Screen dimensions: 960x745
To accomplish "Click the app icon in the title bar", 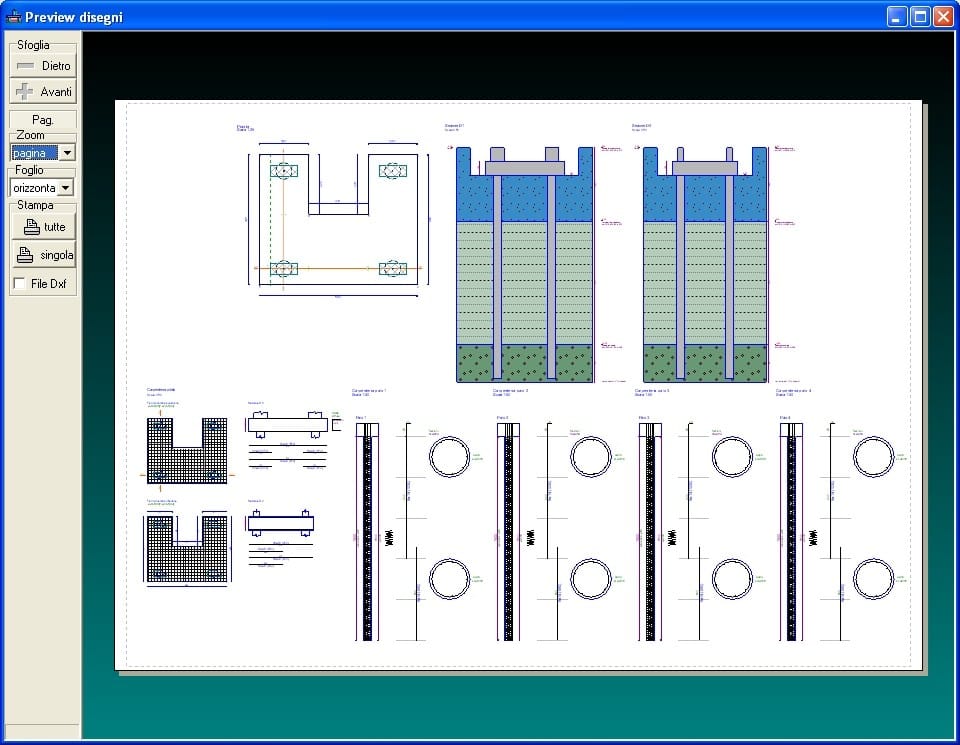I will coord(13,16).
